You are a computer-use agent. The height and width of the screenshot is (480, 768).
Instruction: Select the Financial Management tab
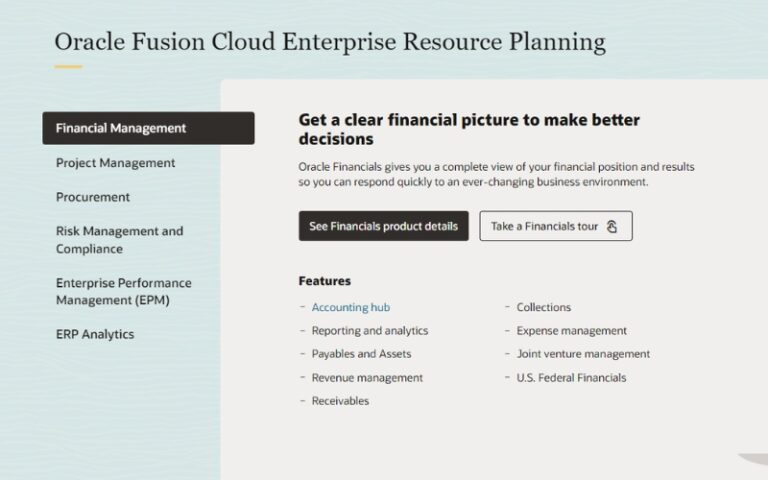148,128
